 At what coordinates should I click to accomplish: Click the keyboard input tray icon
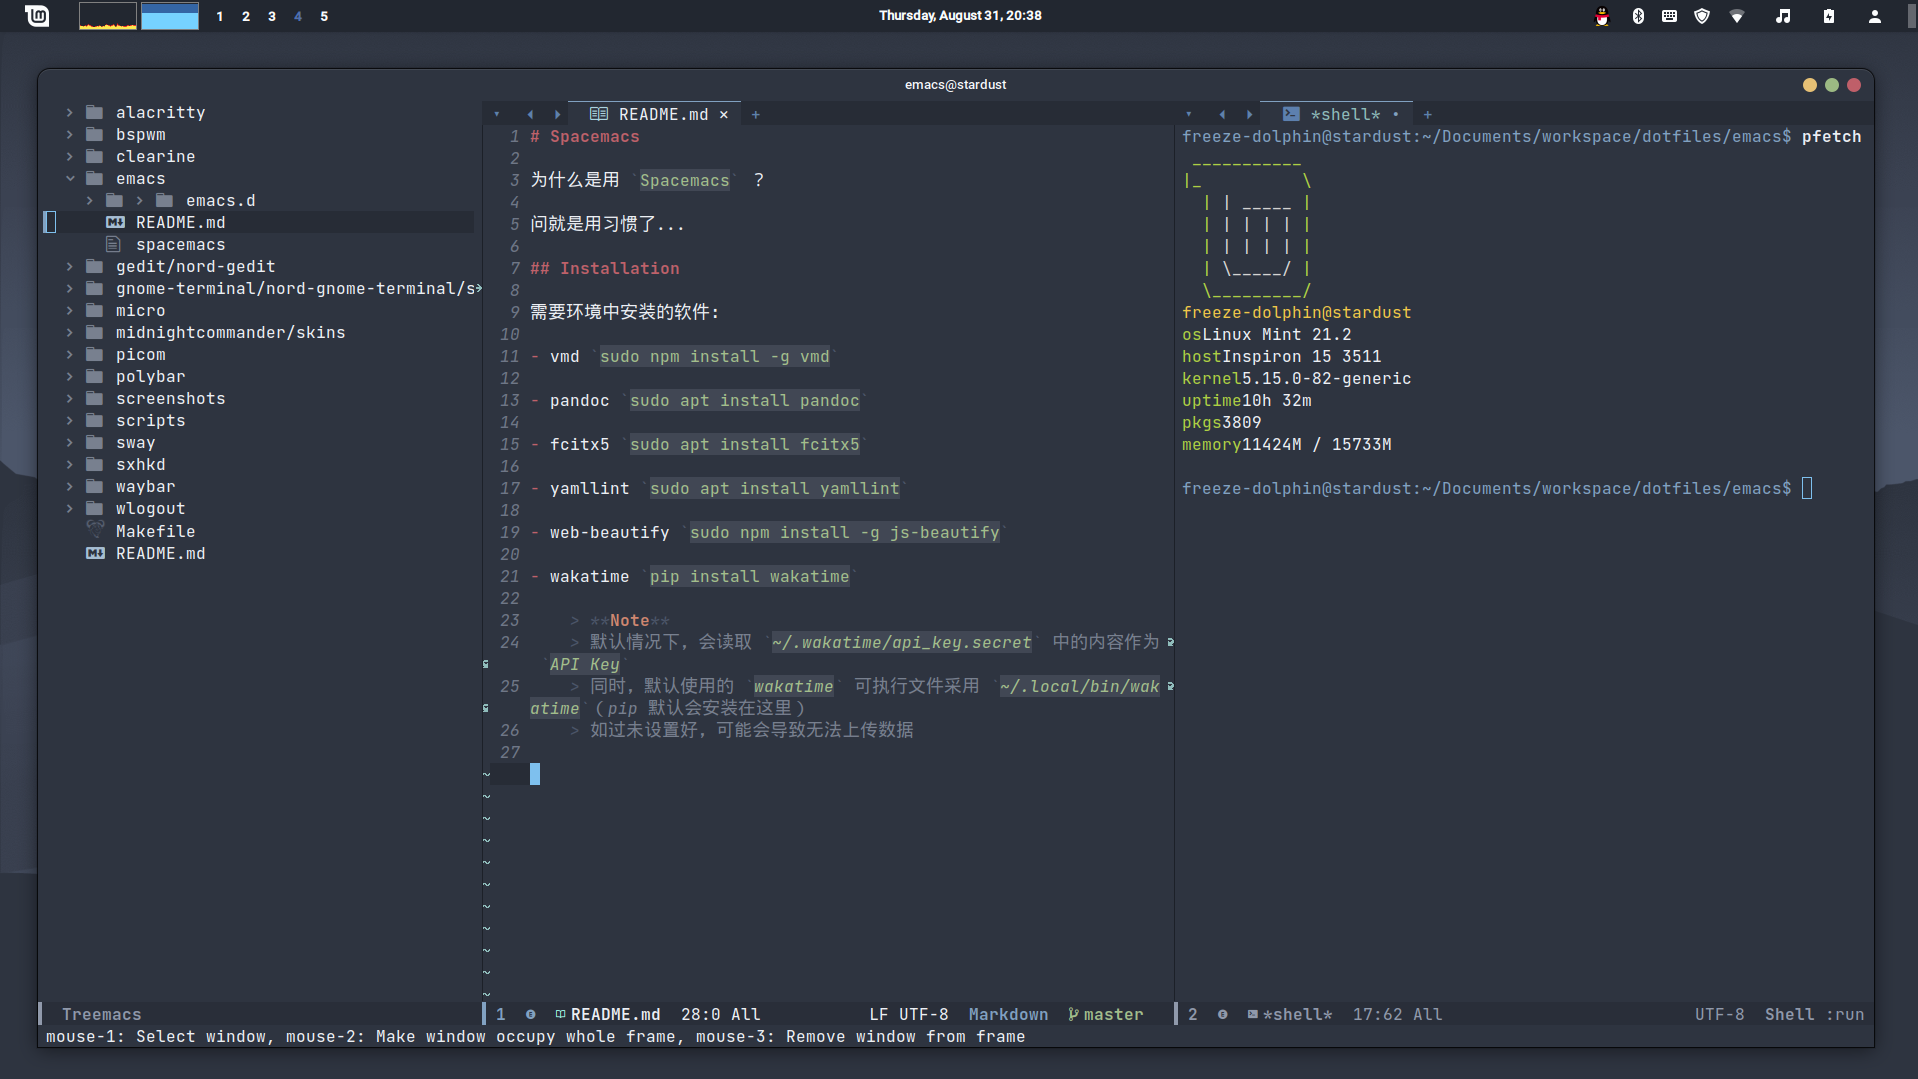coord(1669,16)
